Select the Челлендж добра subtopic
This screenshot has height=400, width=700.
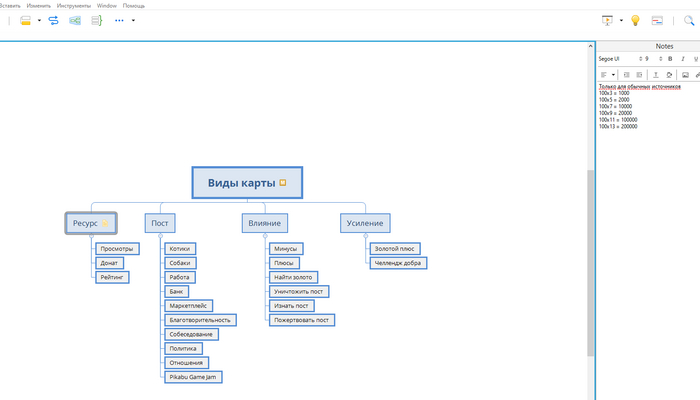click(398, 263)
